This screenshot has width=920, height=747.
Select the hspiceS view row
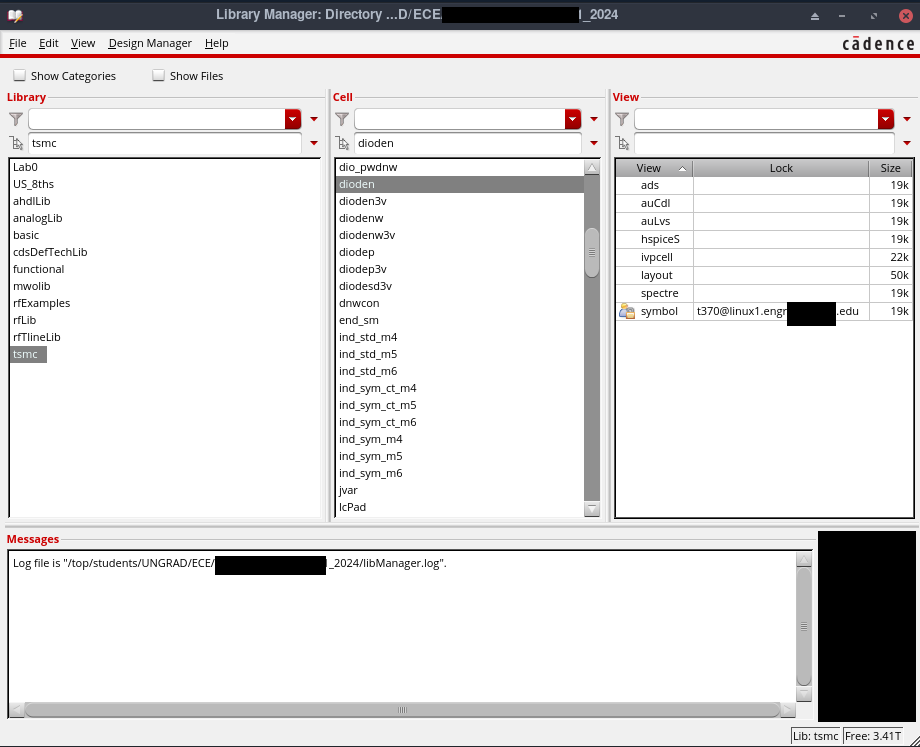point(764,239)
